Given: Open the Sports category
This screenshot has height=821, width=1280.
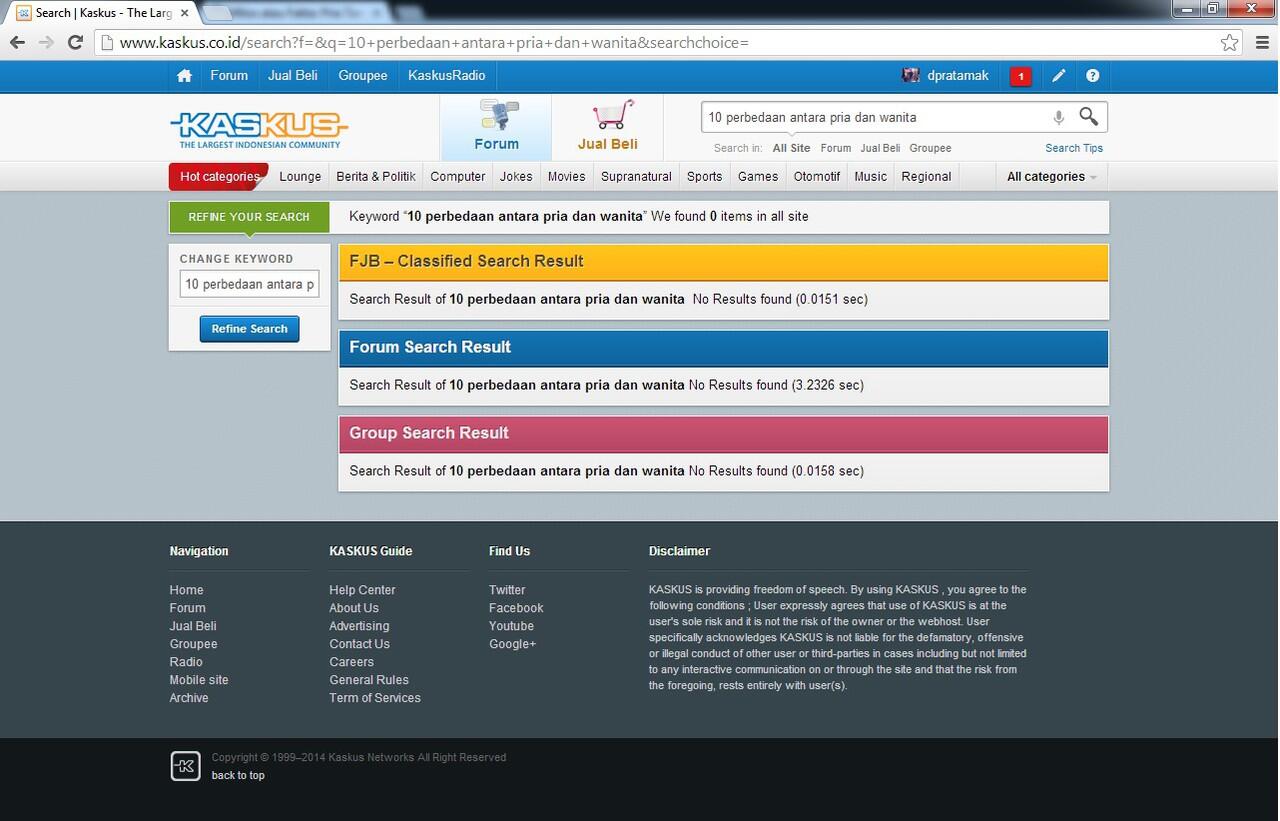Looking at the screenshot, I should point(704,176).
